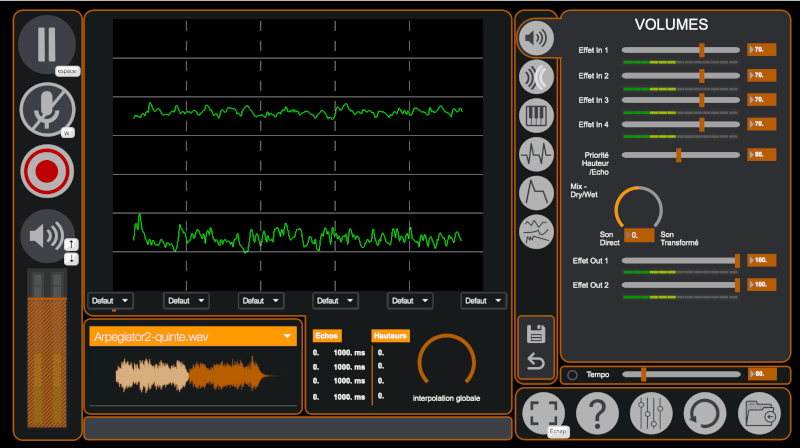Toggle fullscreen mode icon
800x448 pixels.
pyautogui.click(x=543, y=412)
